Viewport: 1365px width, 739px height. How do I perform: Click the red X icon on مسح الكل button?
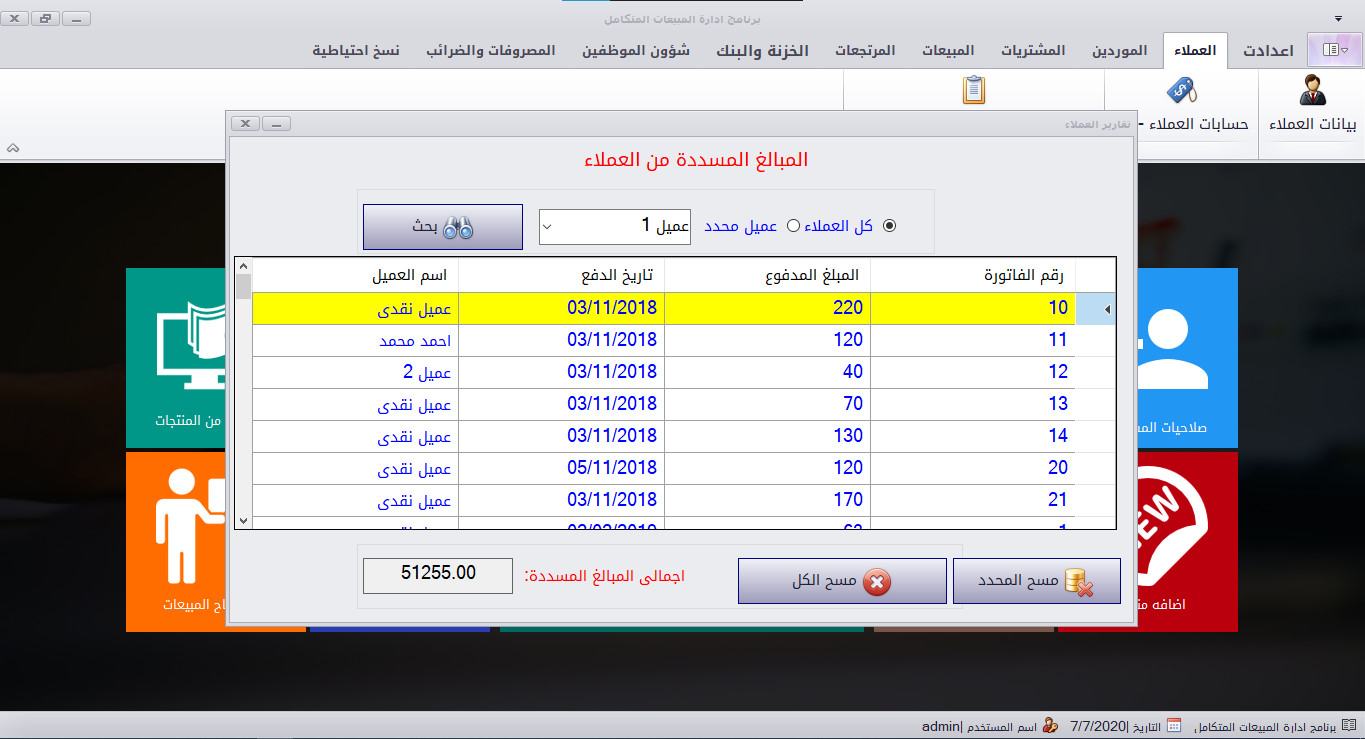pyautogui.click(x=876, y=580)
